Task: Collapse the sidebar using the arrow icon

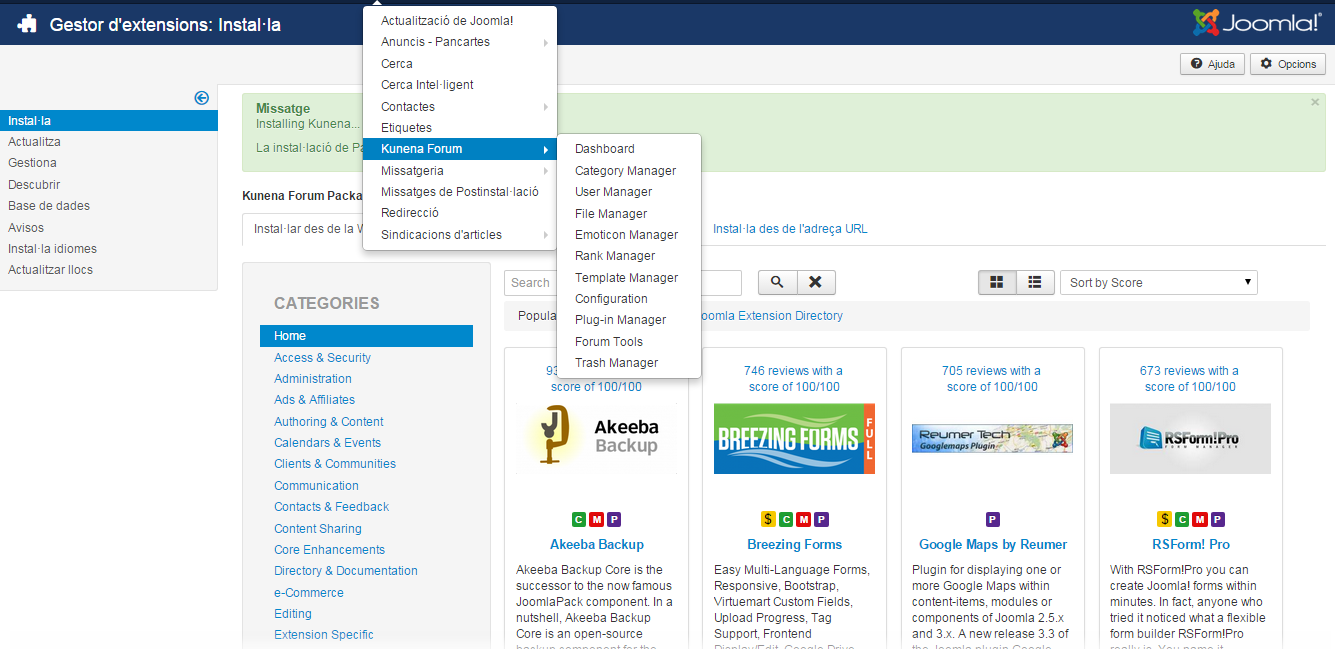Action: 201,97
